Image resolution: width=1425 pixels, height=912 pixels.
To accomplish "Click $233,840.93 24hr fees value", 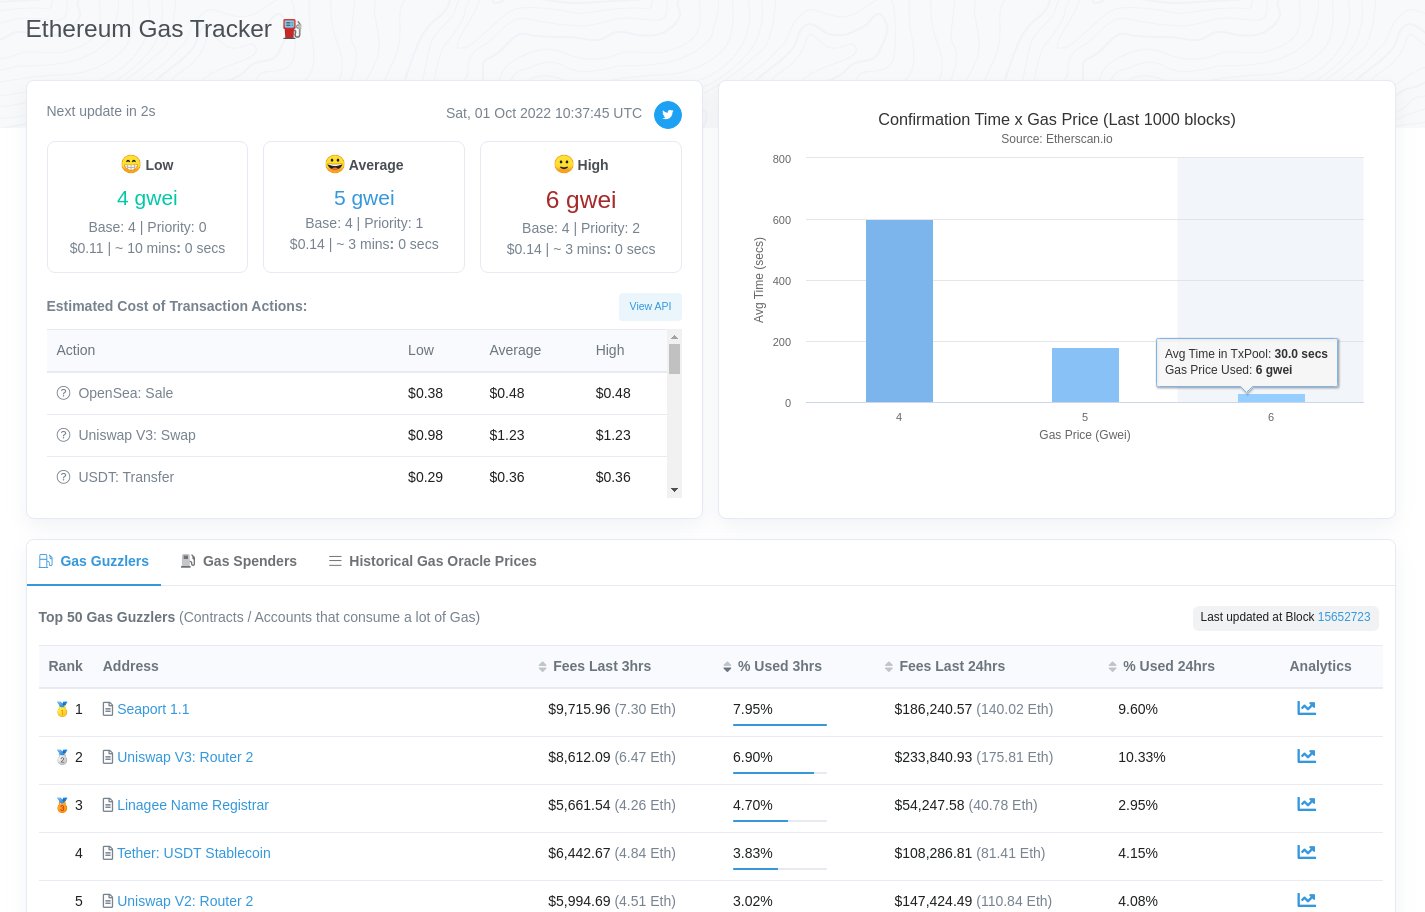I will (933, 757).
